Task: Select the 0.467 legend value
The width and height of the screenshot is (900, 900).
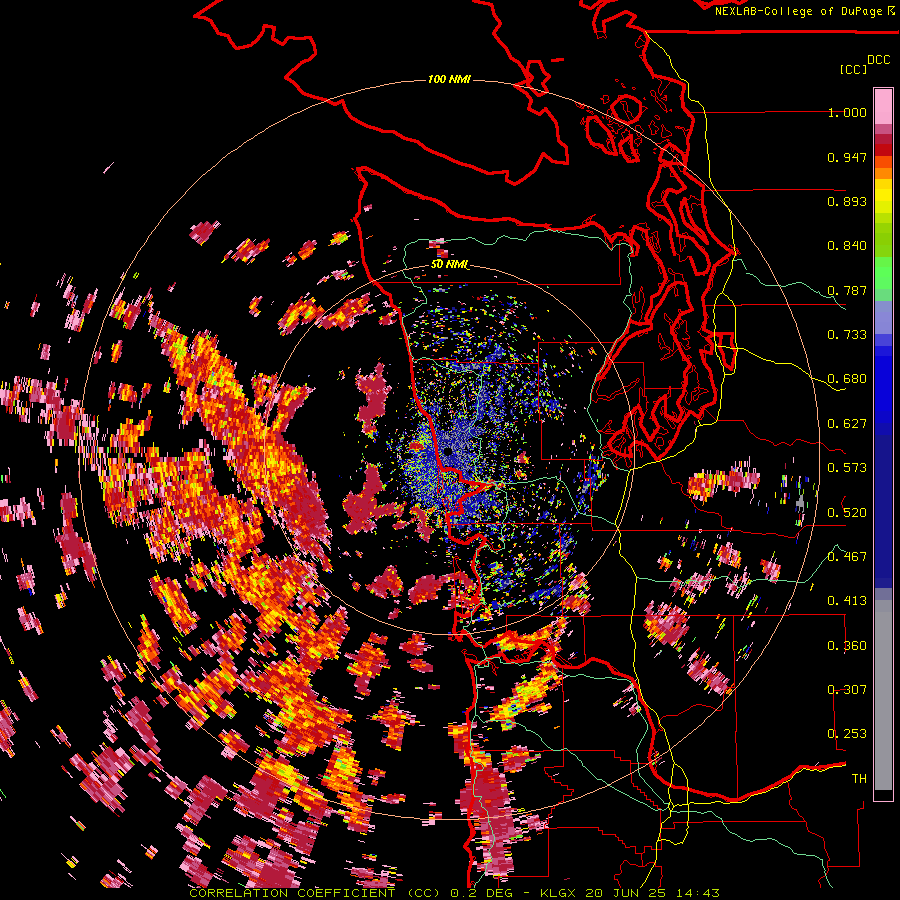Action: pyautogui.click(x=847, y=557)
